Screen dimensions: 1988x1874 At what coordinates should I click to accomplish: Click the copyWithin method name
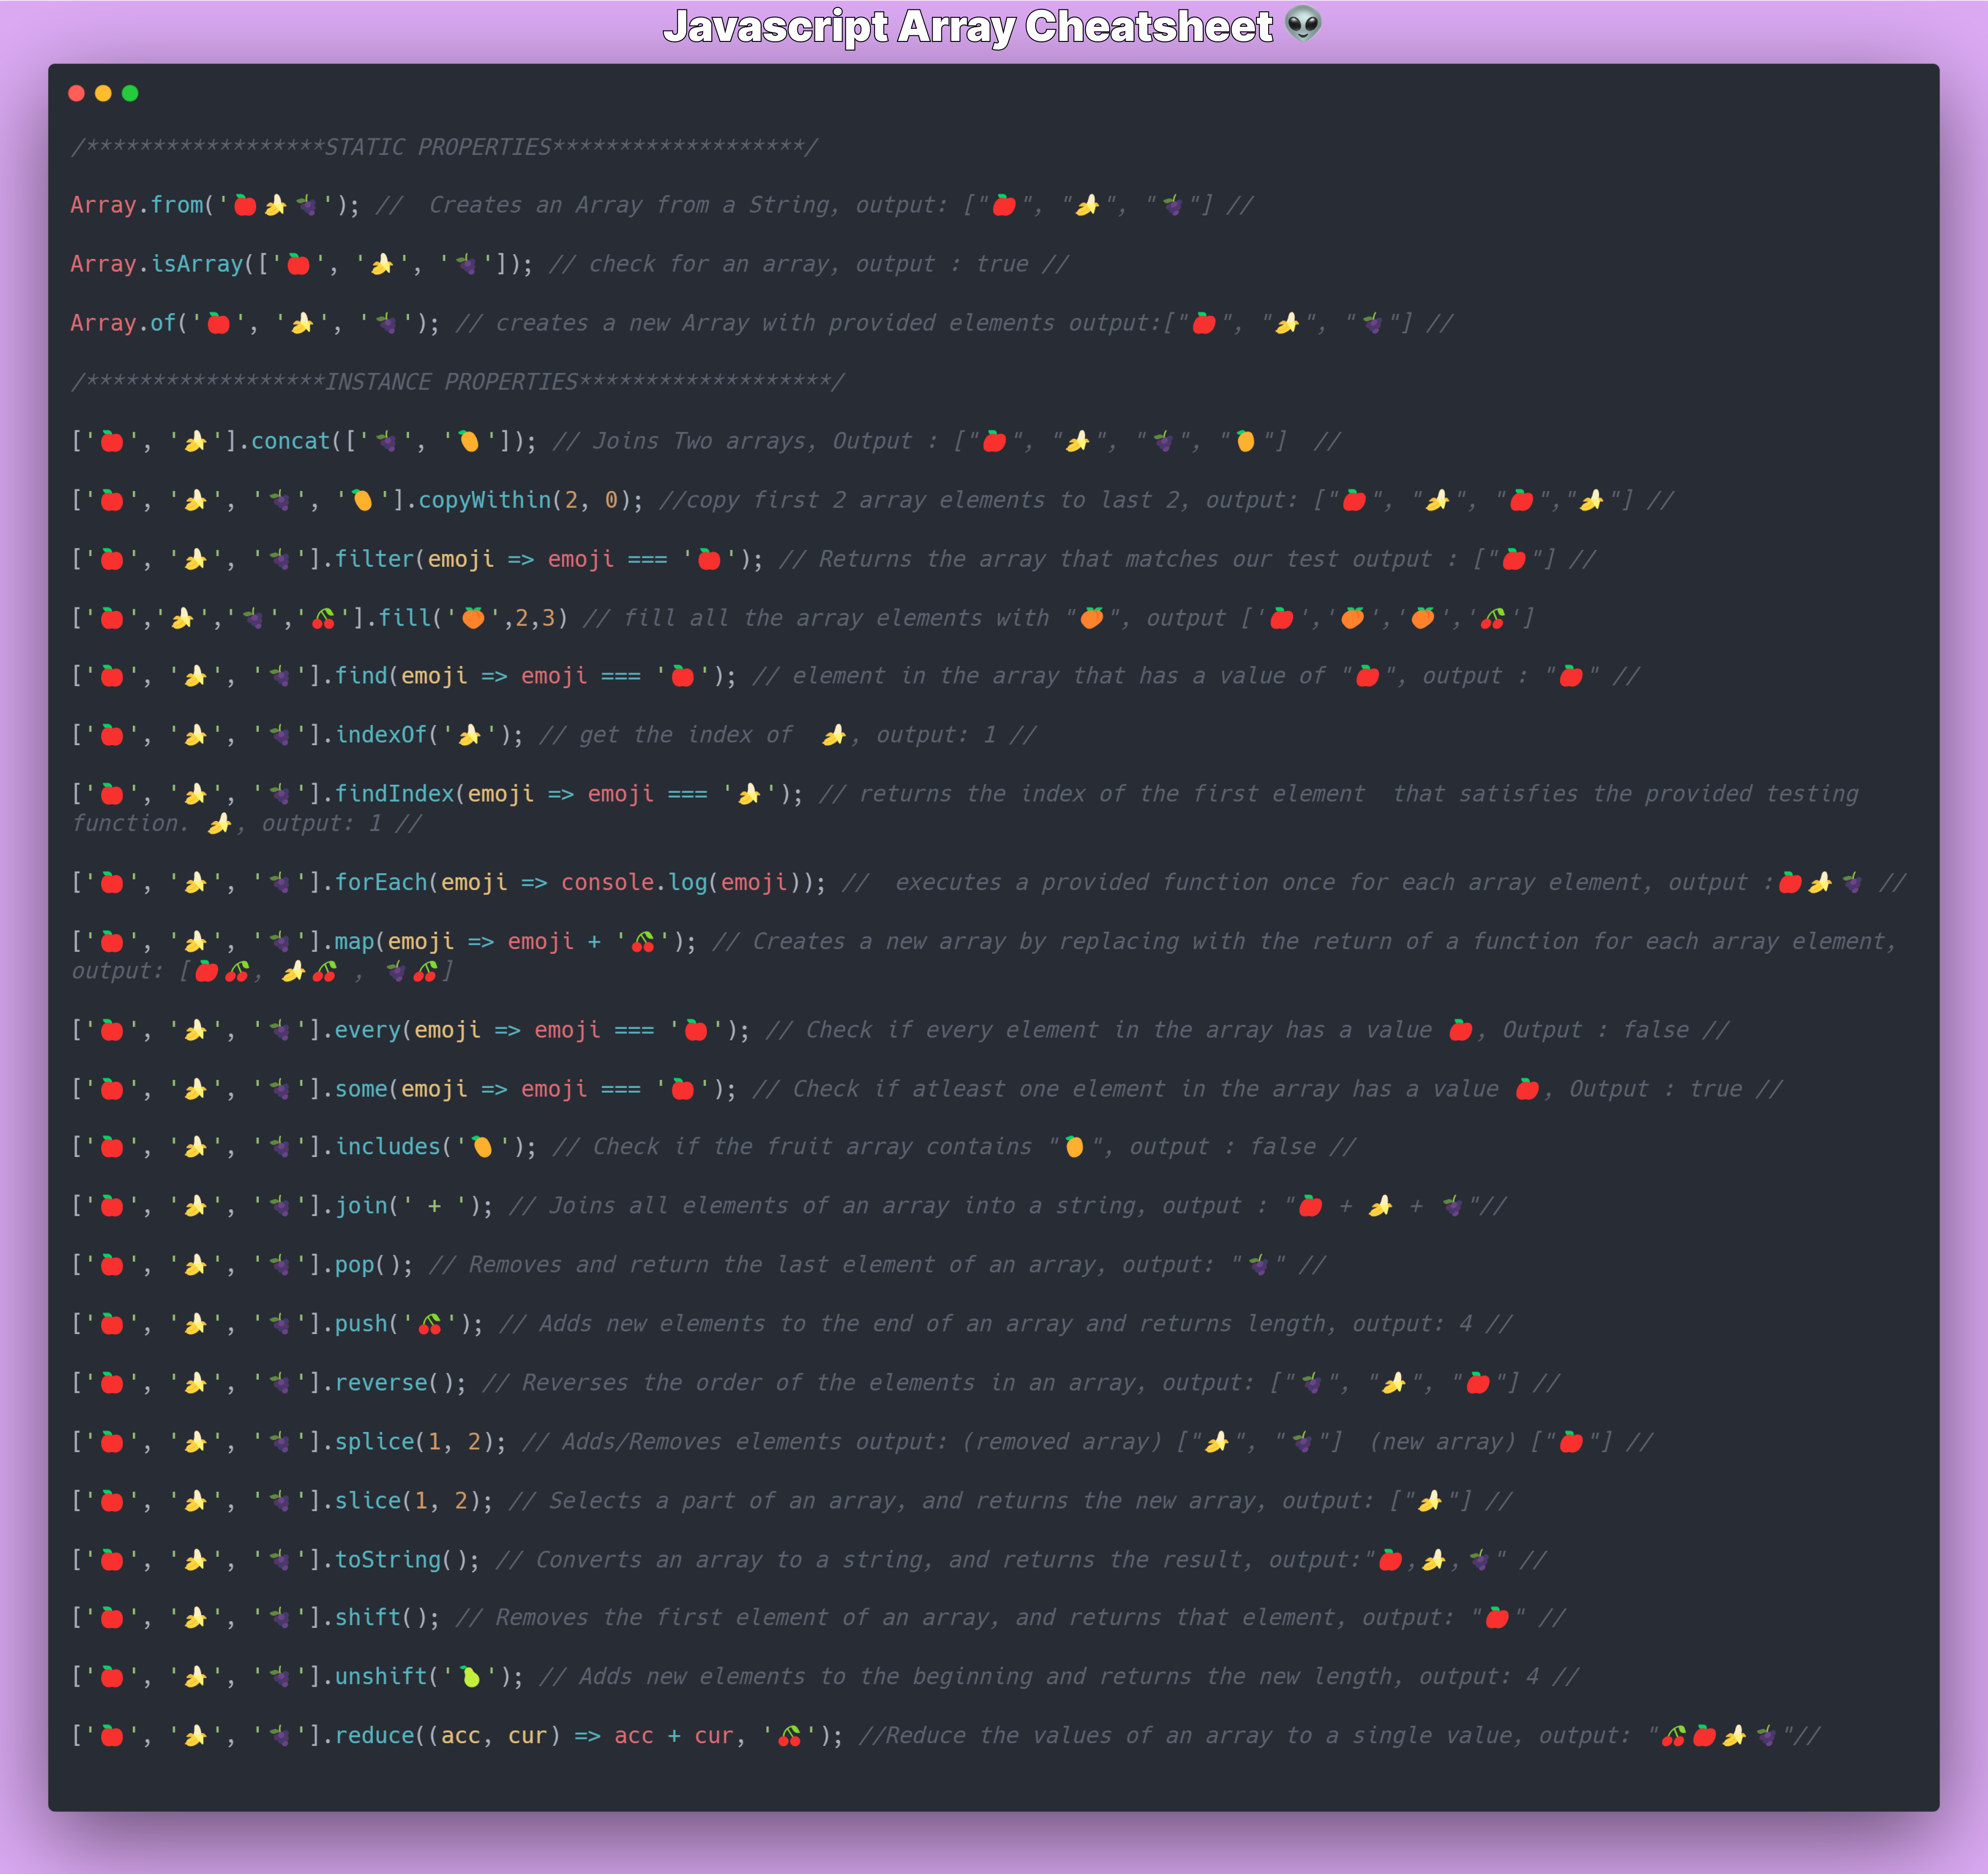point(484,500)
